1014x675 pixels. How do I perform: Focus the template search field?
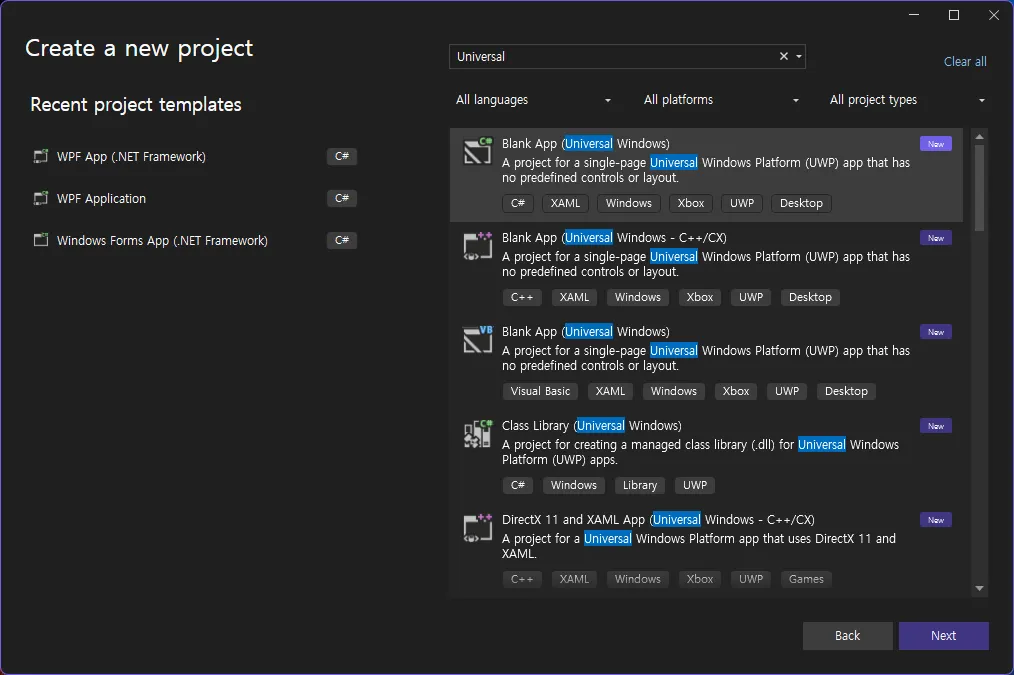click(612, 57)
